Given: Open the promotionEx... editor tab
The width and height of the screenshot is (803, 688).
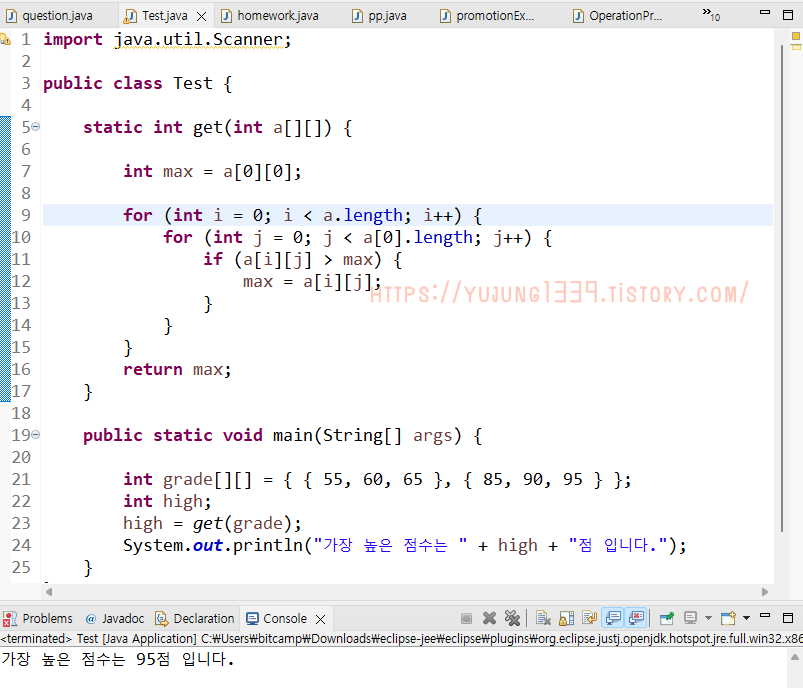Looking at the screenshot, I should click(x=487, y=16).
